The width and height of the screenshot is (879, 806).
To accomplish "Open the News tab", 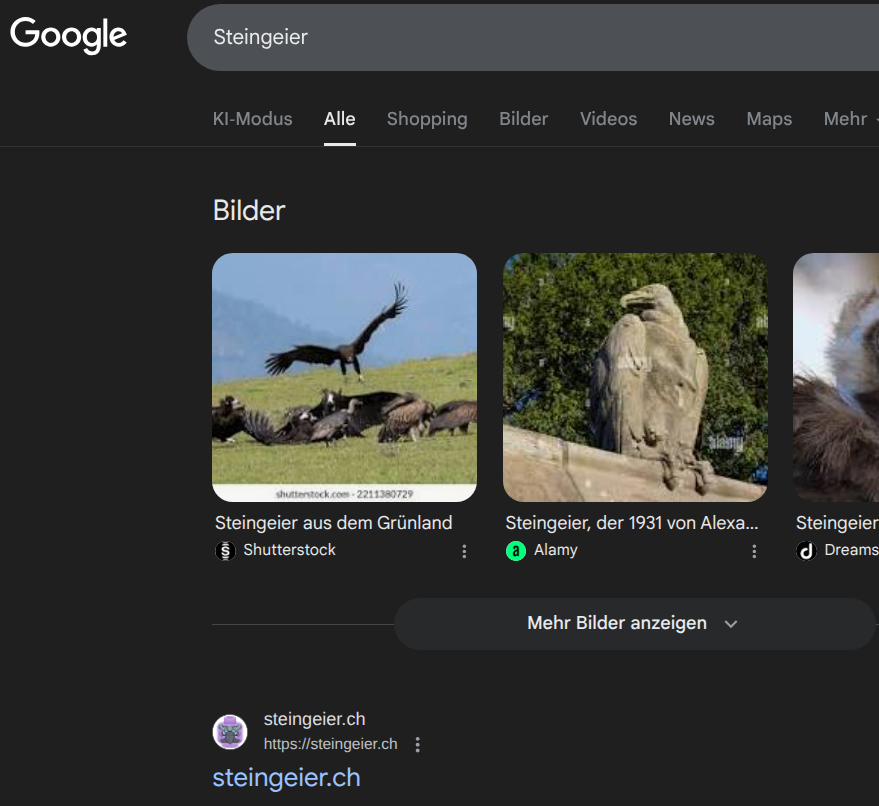I will pyautogui.click(x=691, y=119).
